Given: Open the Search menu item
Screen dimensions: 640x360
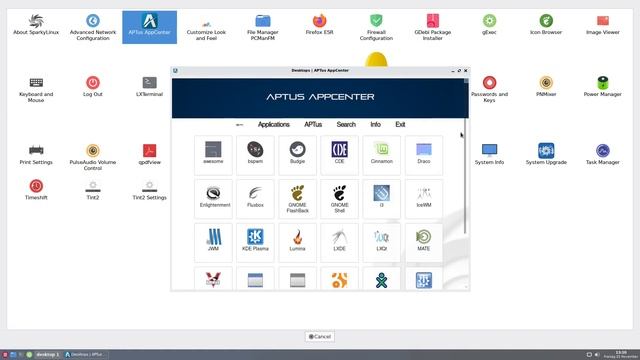Looking at the screenshot, I should click(x=346, y=124).
